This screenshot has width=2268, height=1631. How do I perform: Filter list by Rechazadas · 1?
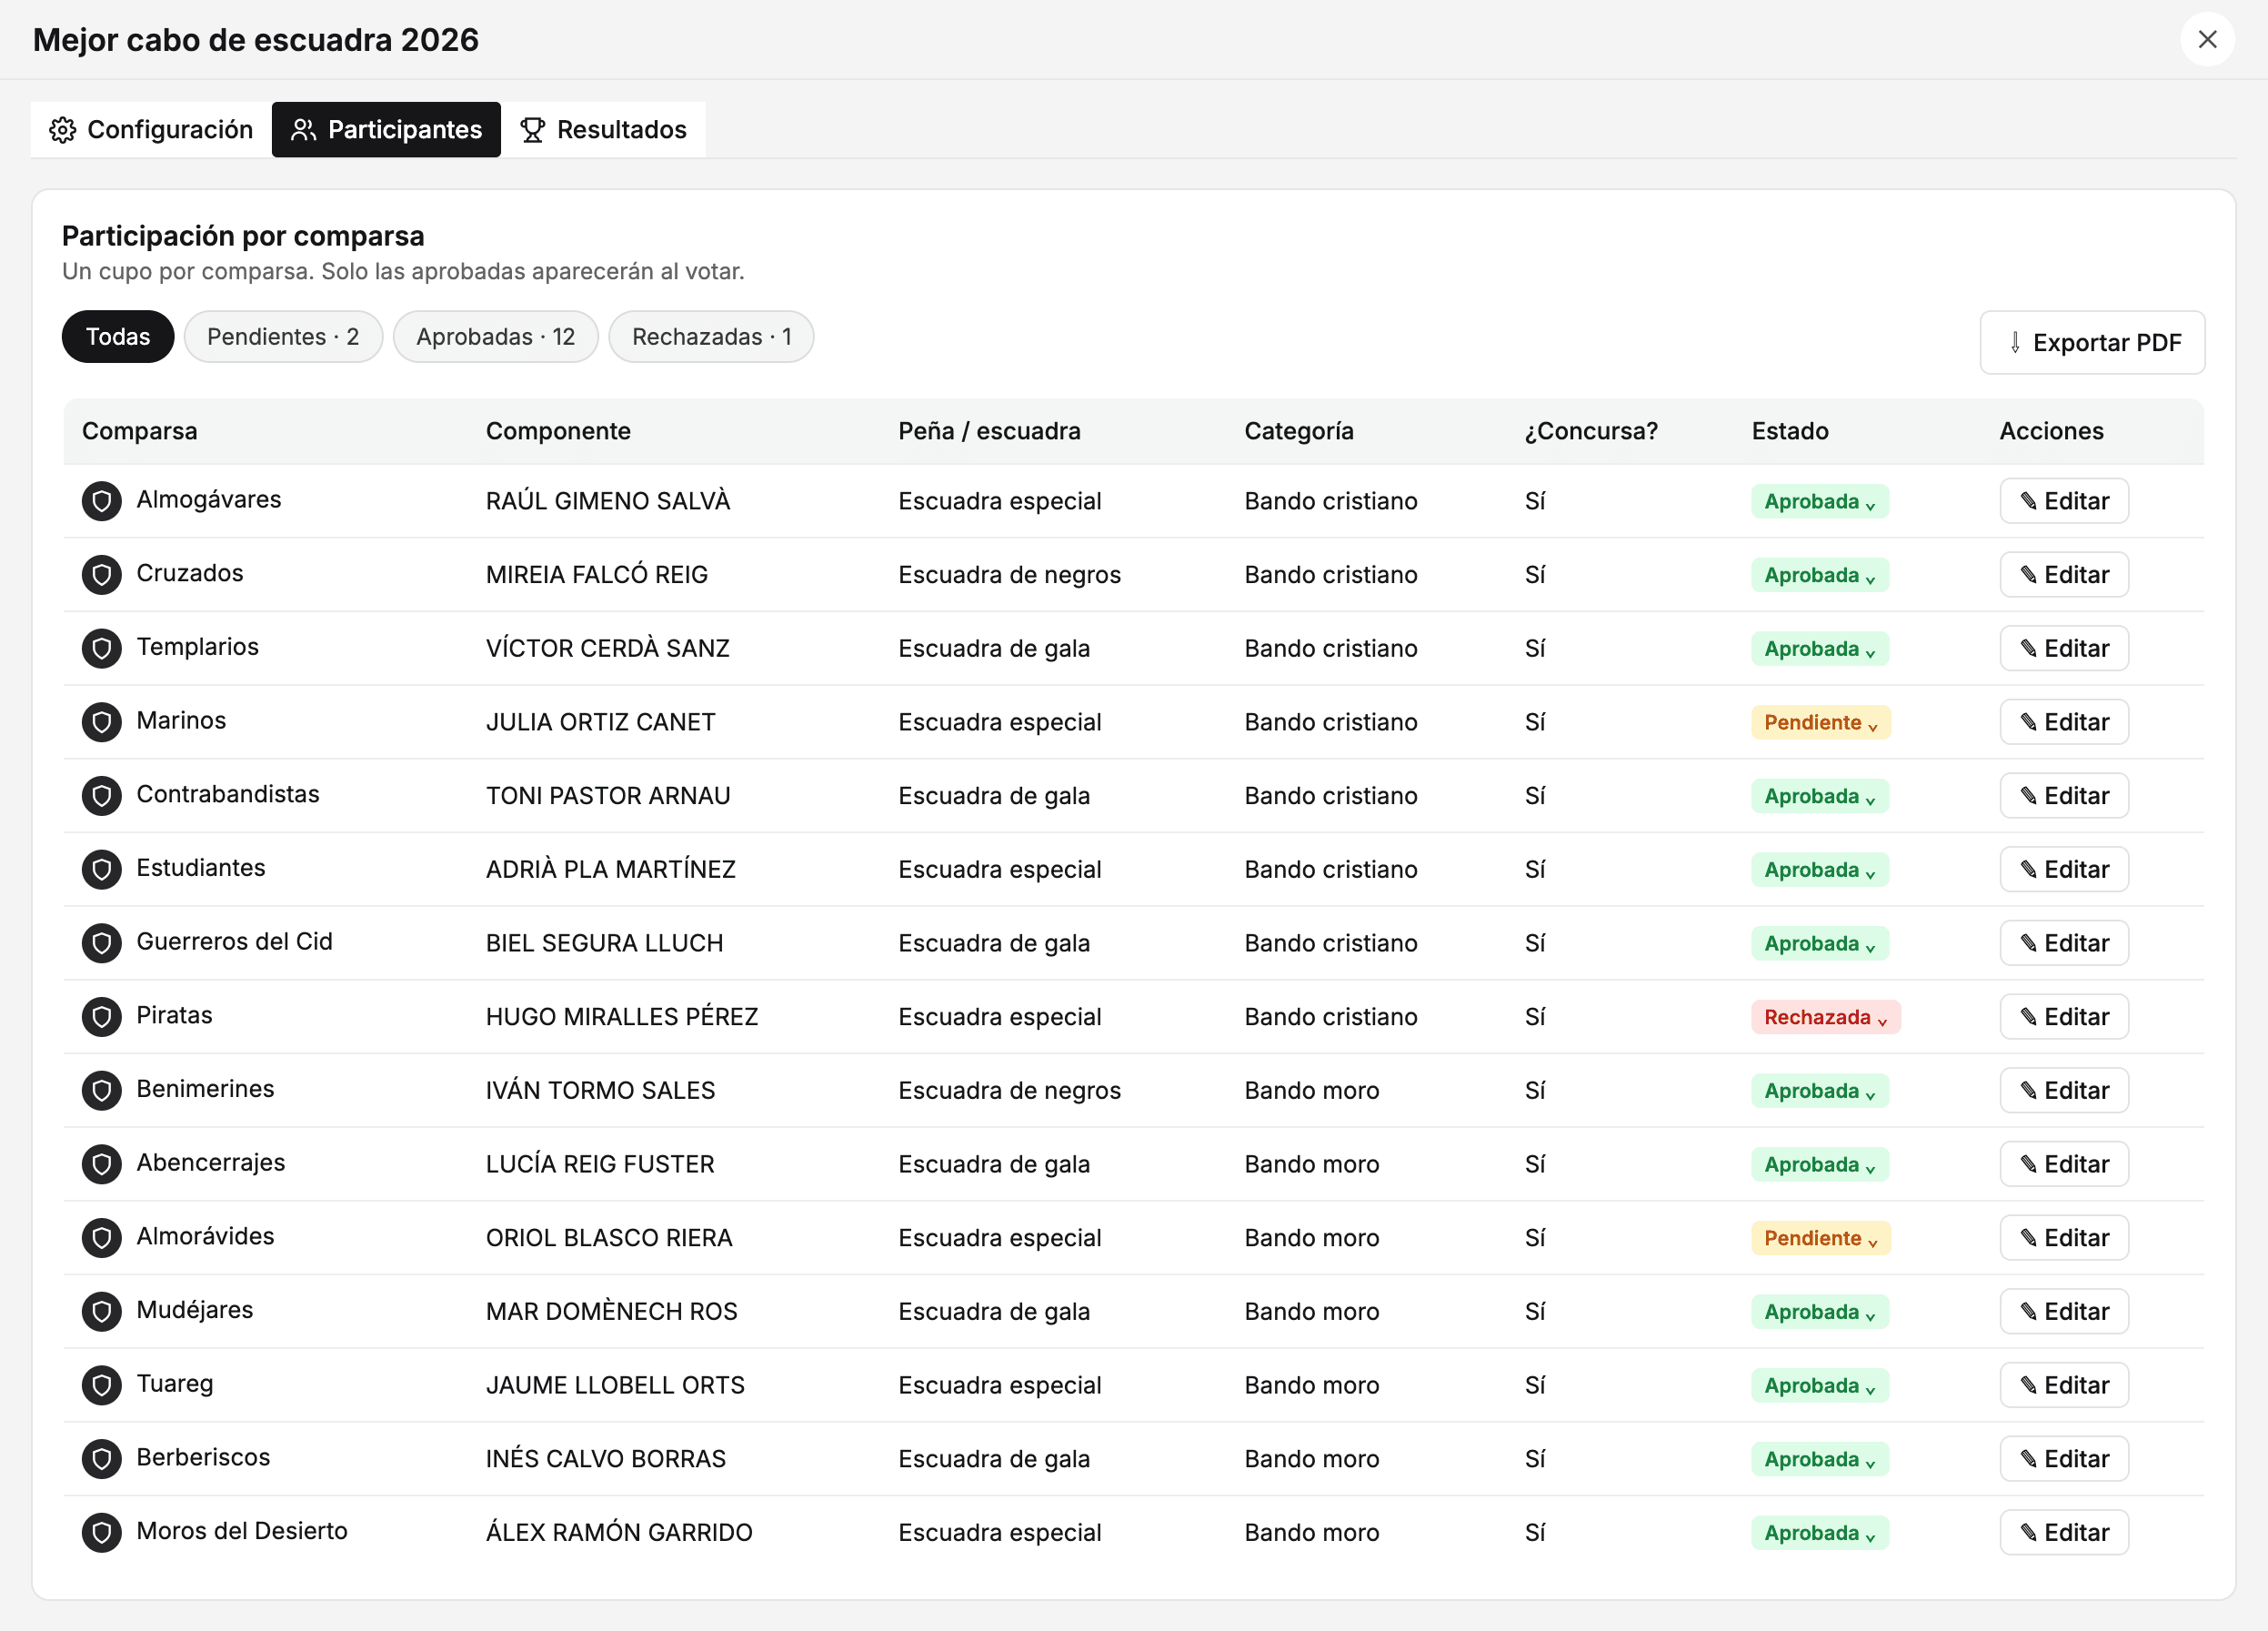[x=711, y=337]
